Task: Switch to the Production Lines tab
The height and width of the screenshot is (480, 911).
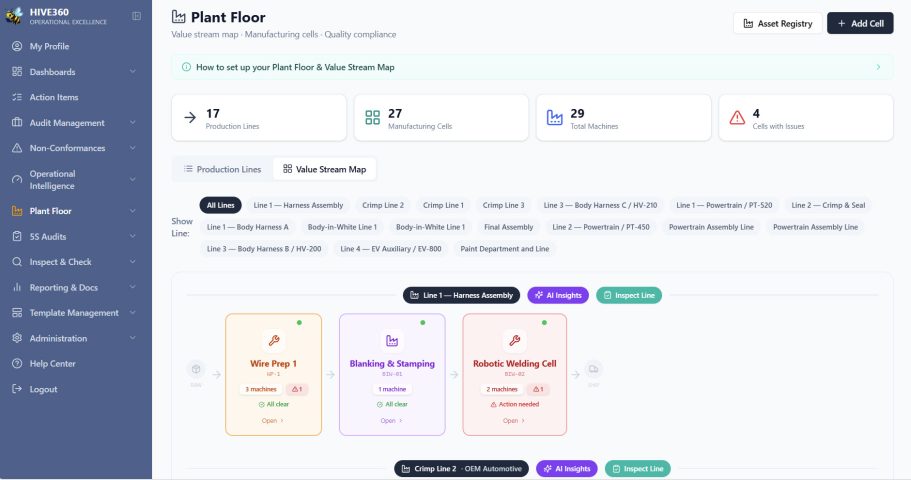Action: pyautogui.click(x=223, y=169)
